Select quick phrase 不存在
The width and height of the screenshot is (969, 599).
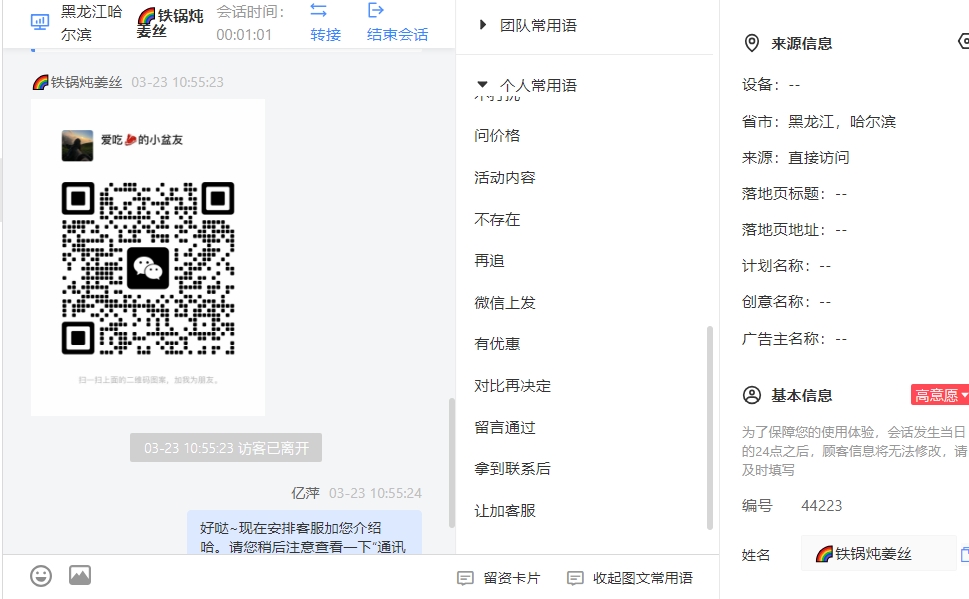pyautogui.click(x=497, y=219)
